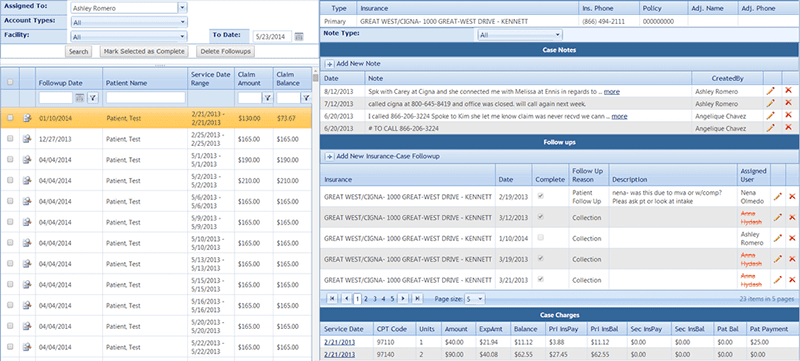Image resolution: width=800 pixels, height=361 pixels.
Task: Open details icon for 12/27/2013 followup row
Action: pyautogui.click(x=27, y=139)
